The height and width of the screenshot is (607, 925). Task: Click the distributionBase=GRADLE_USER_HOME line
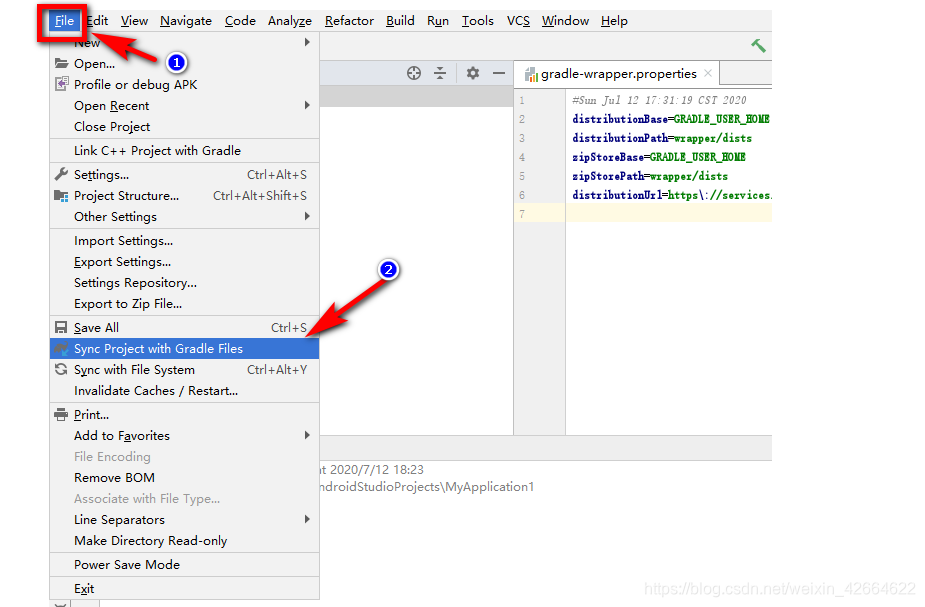click(x=671, y=119)
